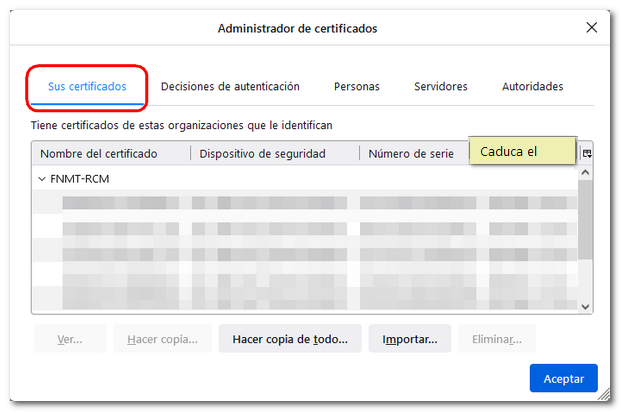Image resolution: width=621 pixels, height=412 pixels.
Task: Sort by the Caduca el column
Action: click(x=522, y=152)
